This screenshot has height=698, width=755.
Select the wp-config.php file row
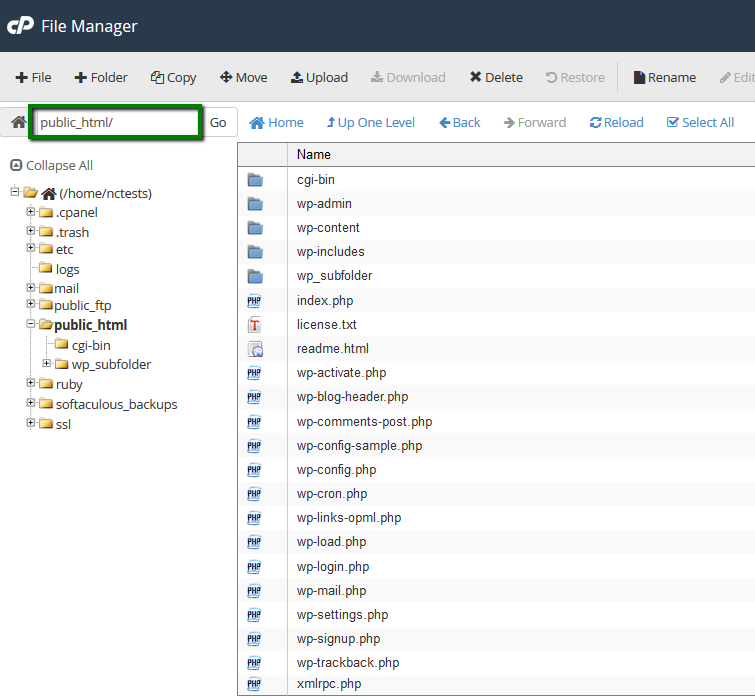tap(336, 470)
